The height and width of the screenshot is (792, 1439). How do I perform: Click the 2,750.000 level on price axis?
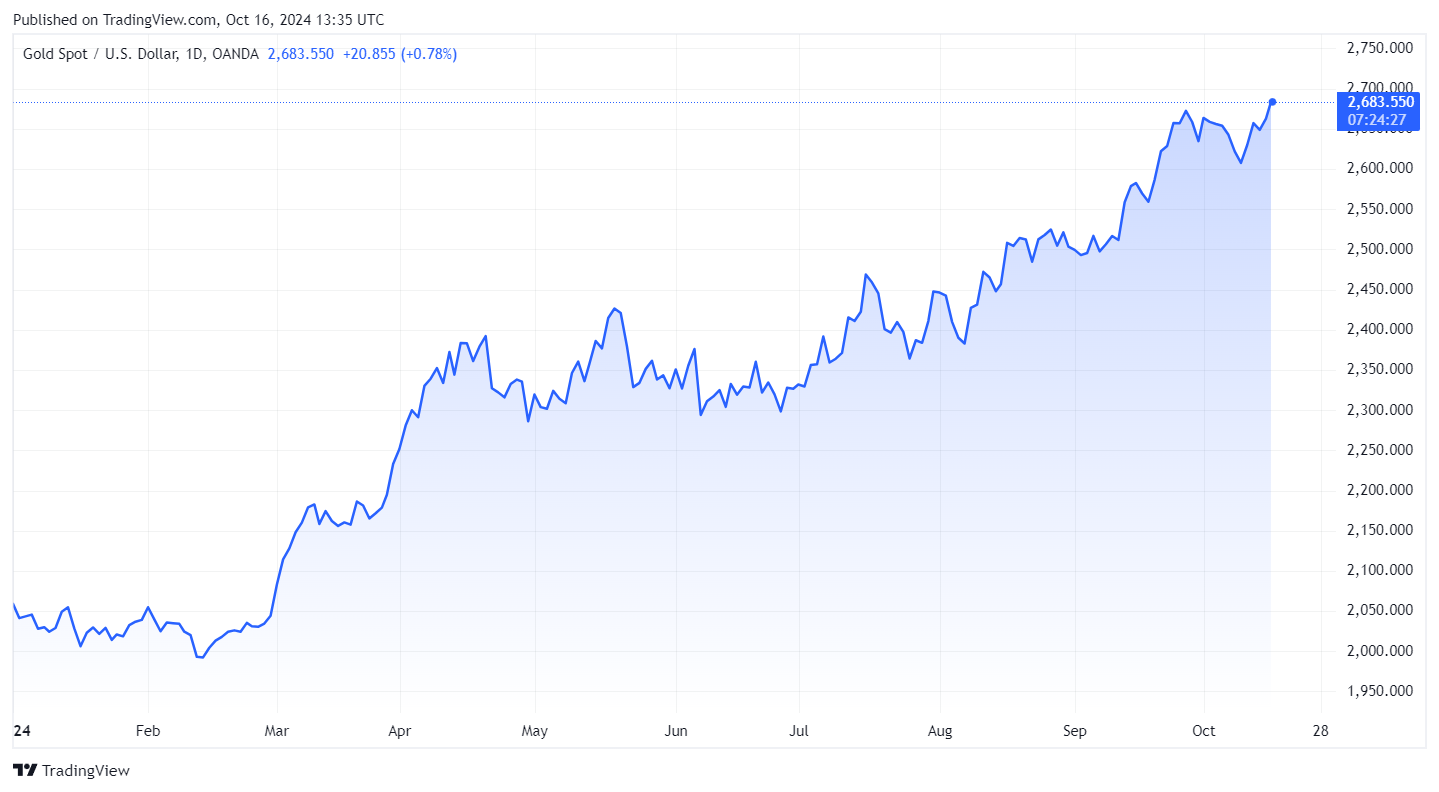tap(1380, 48)
